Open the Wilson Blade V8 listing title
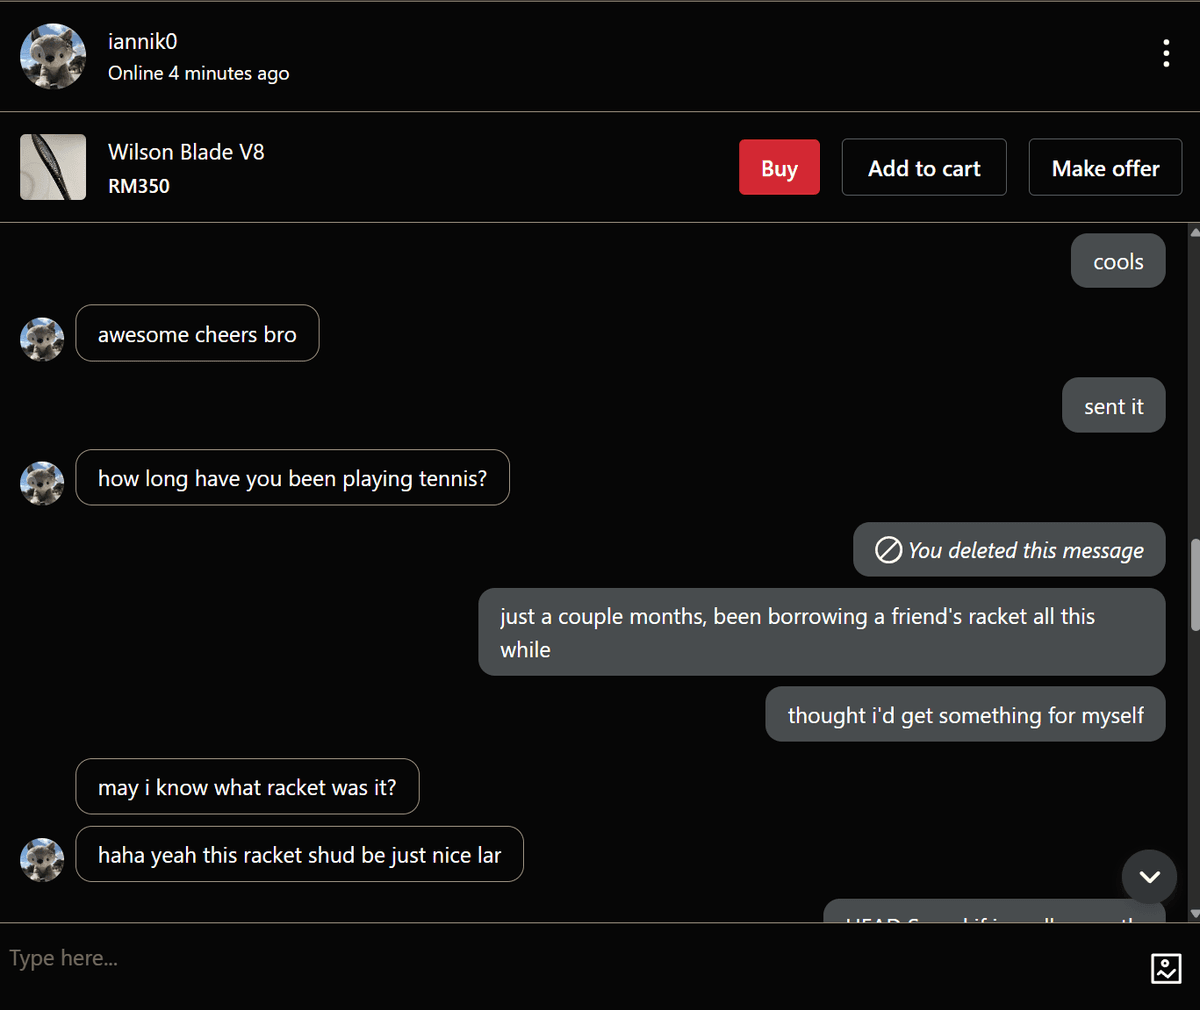This screenshot has height=1010, width=1200. click(186, 151)
